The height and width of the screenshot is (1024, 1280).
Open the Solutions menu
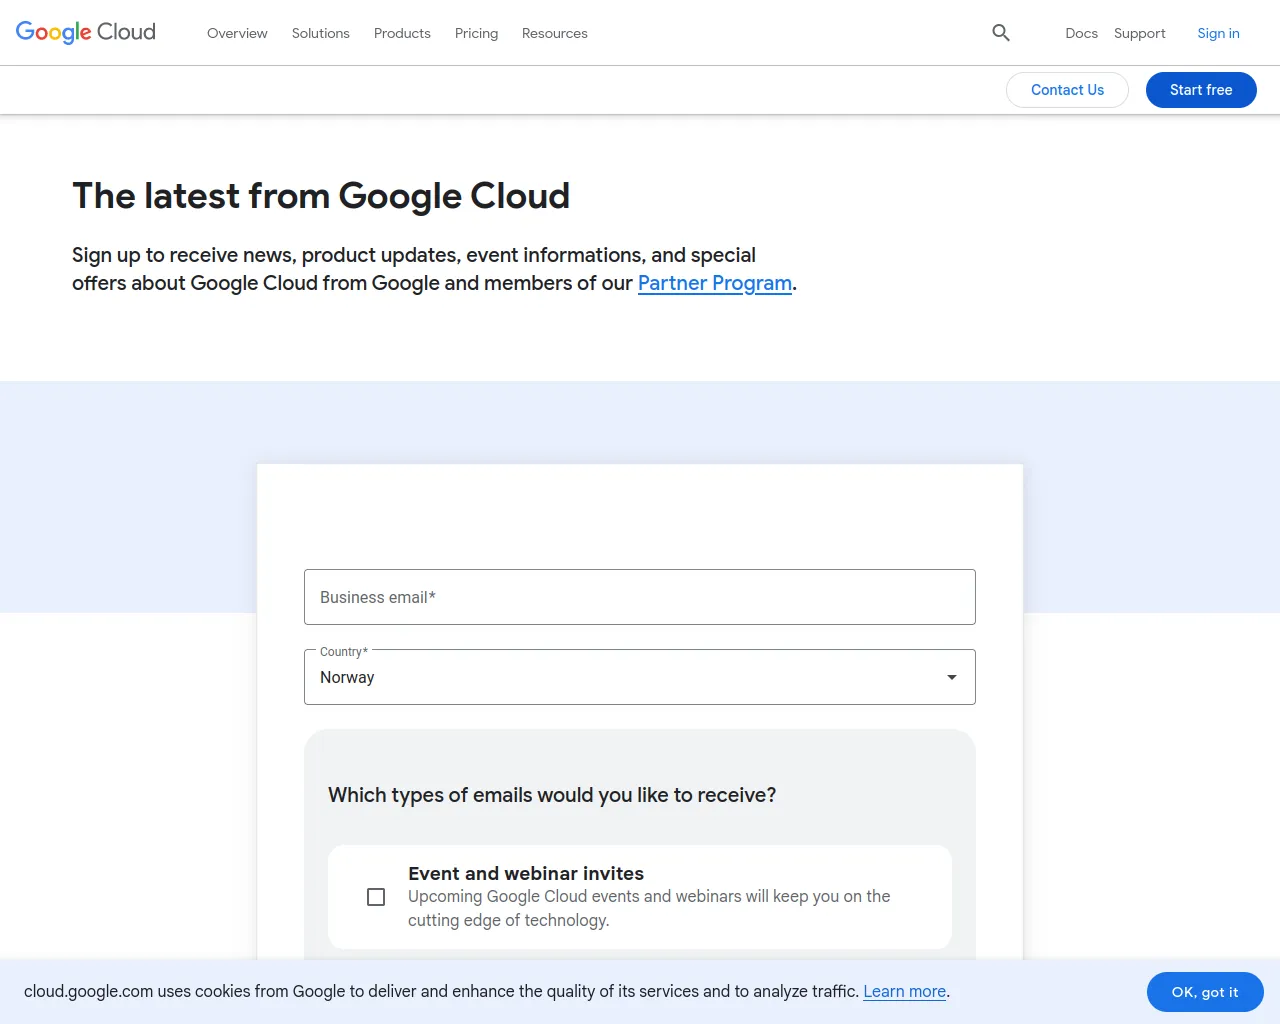coord(320,33)
